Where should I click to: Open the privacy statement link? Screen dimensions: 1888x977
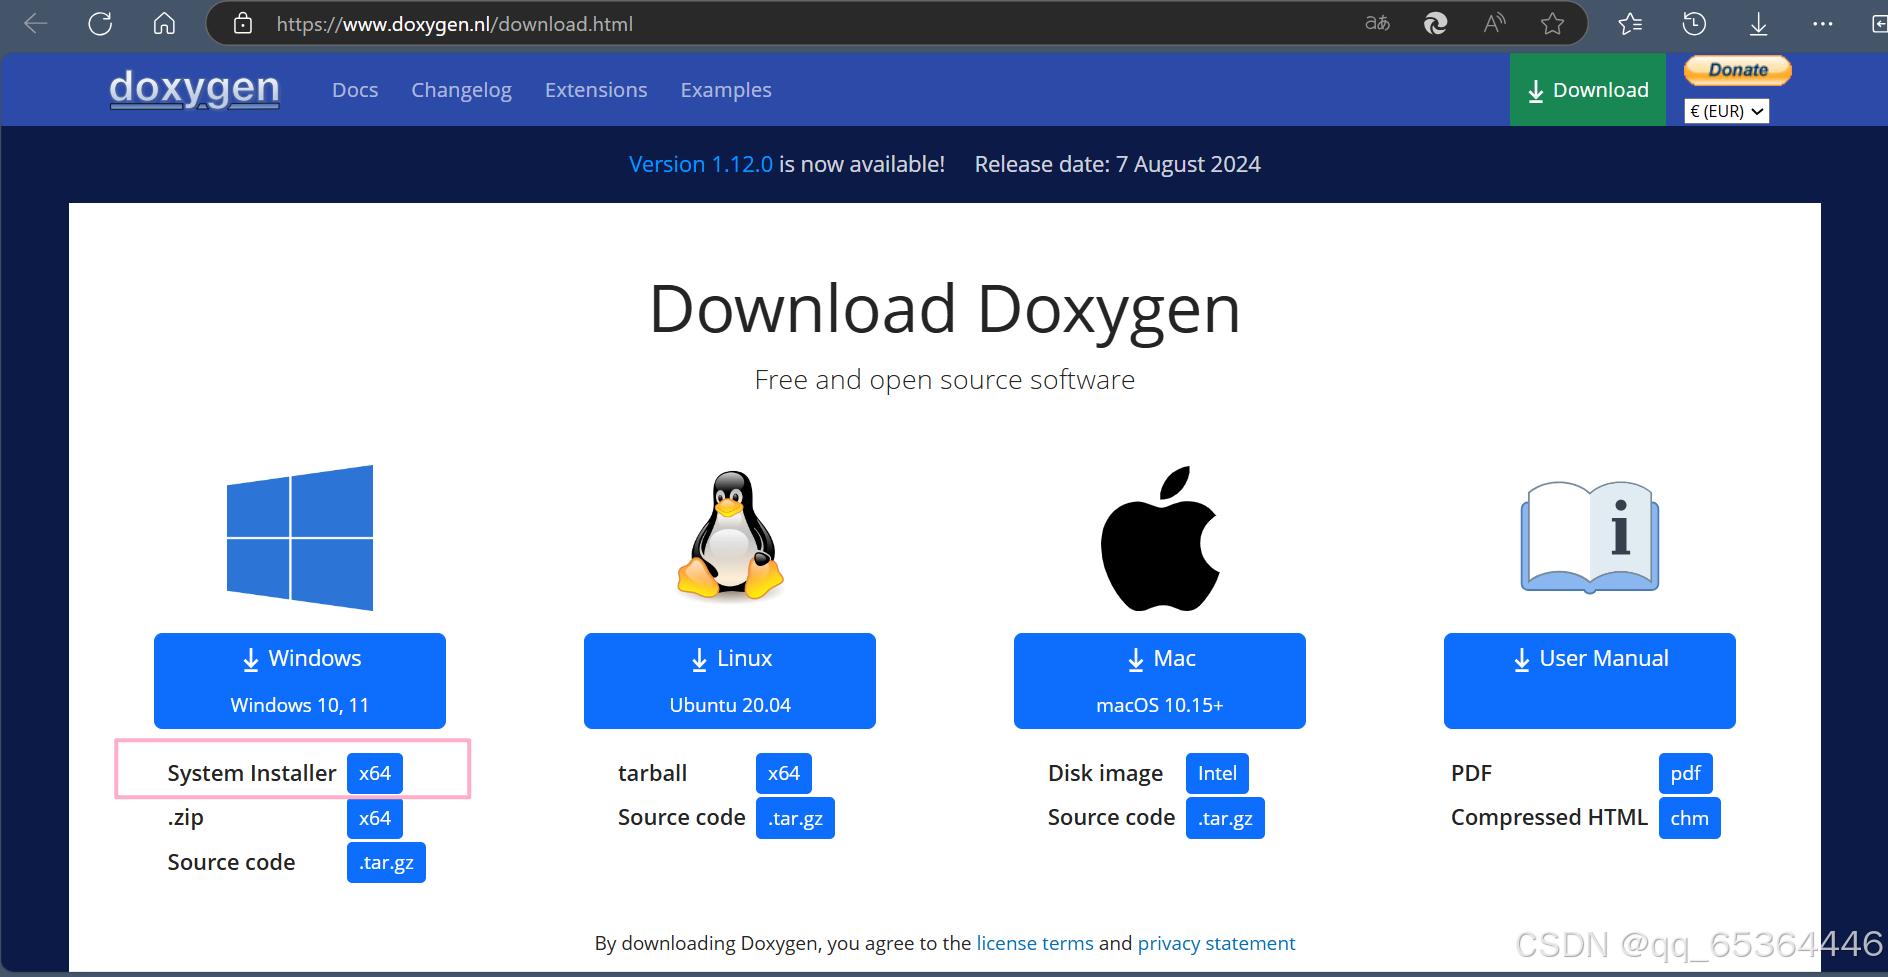1216,943
